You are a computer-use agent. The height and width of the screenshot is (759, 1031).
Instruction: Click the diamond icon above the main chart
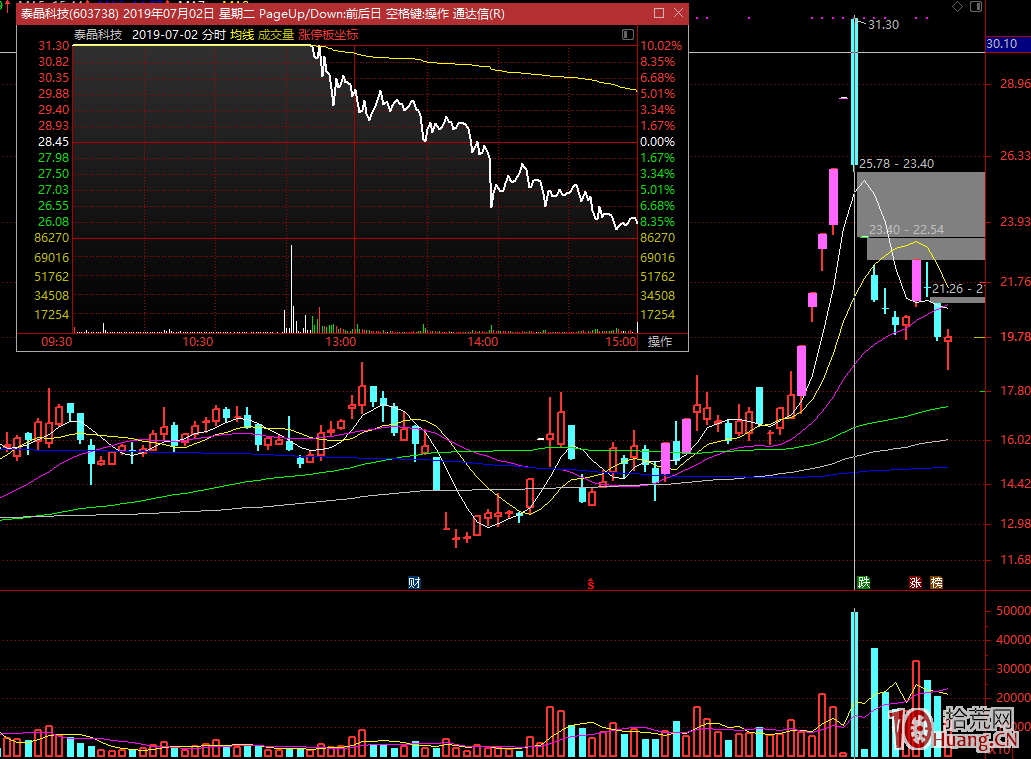[x=958, y=7]
